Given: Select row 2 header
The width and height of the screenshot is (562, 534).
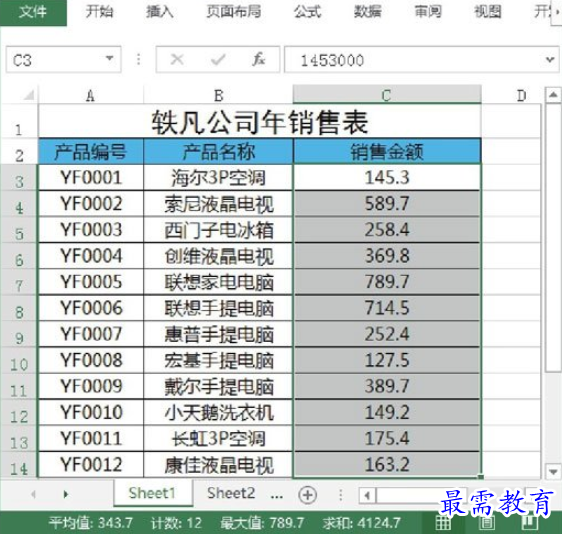Looking at the screenshot, I should [x=19, y=152].
